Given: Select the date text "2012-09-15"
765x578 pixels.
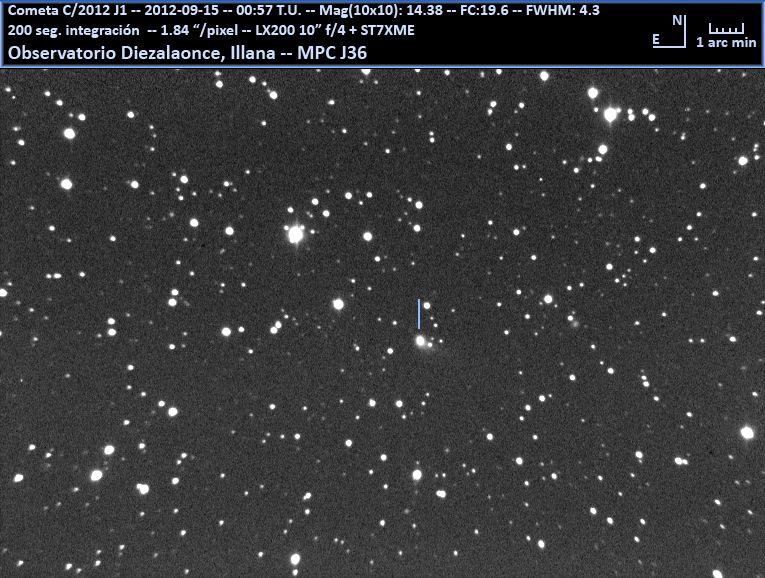Looking at the screenshot, I should pos(179,10).
